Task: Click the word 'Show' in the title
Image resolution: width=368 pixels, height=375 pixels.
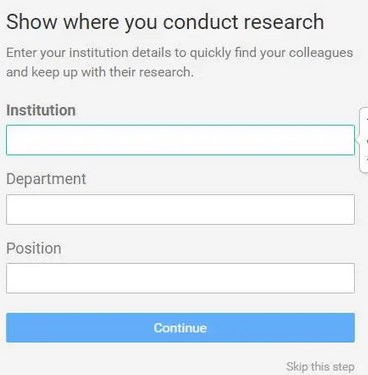Action: pyautogui.click(x=32, y=22)
